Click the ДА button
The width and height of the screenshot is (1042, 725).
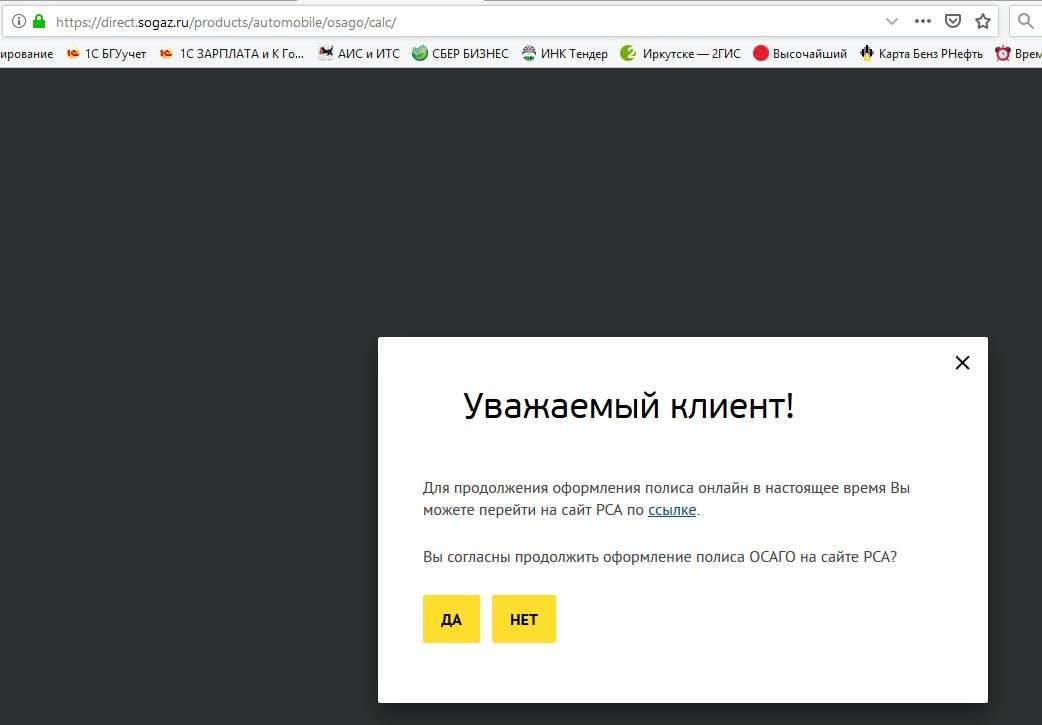click(x=451, y=619)
